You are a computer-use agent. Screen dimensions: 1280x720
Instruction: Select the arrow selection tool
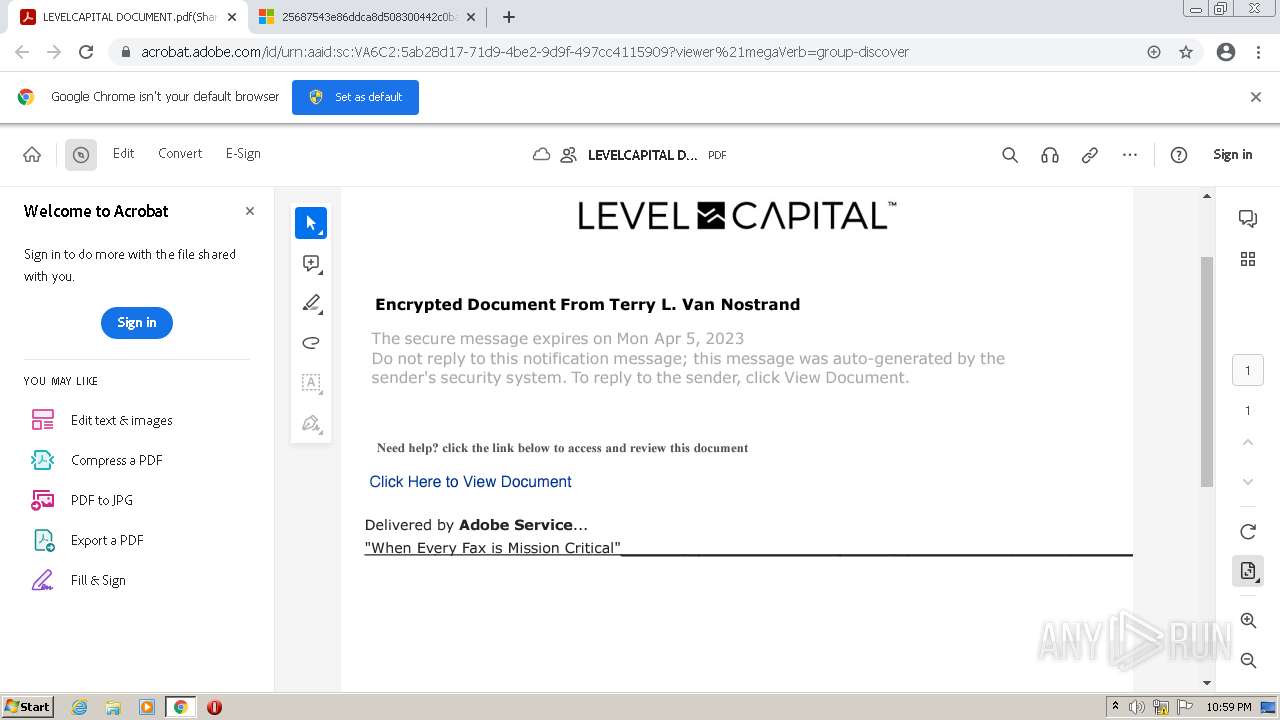pyautogui.click(x=311, y=223)
